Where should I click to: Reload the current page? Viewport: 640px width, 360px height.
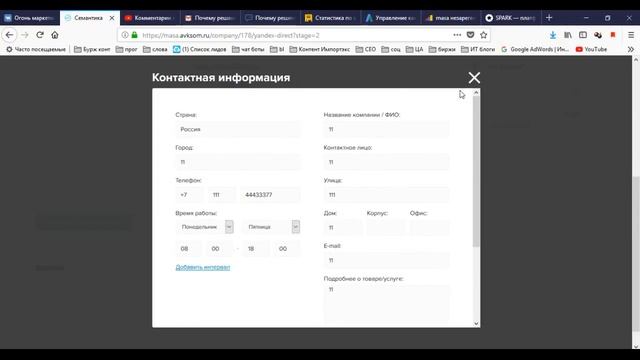tap(40, 35)
